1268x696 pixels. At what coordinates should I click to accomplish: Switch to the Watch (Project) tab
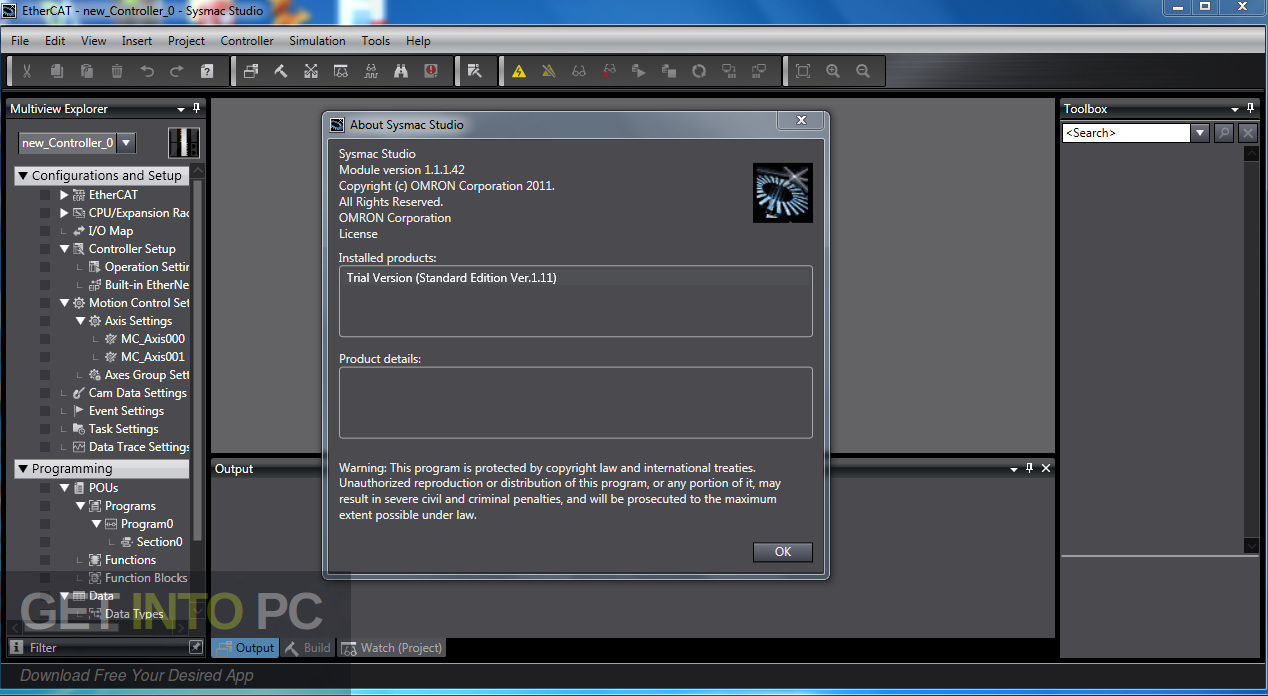coord(392,648)
